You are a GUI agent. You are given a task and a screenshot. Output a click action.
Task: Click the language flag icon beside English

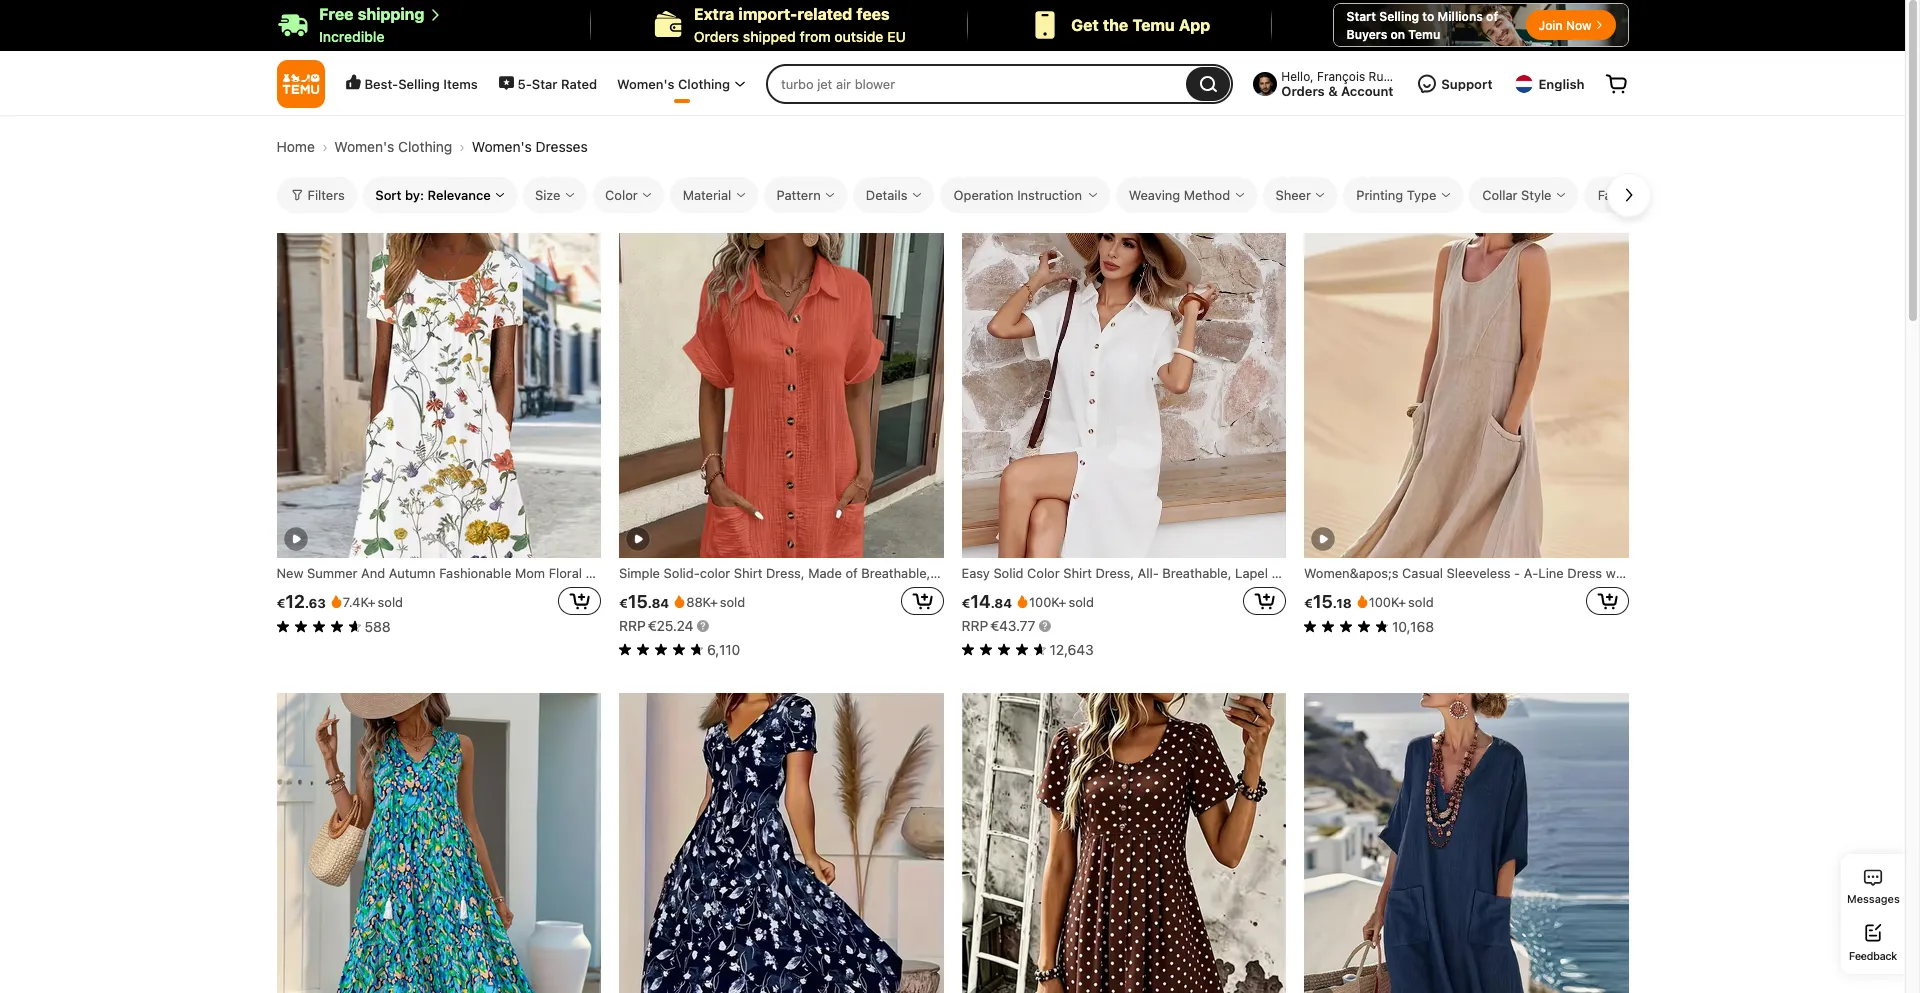(x=1524, y=84)
